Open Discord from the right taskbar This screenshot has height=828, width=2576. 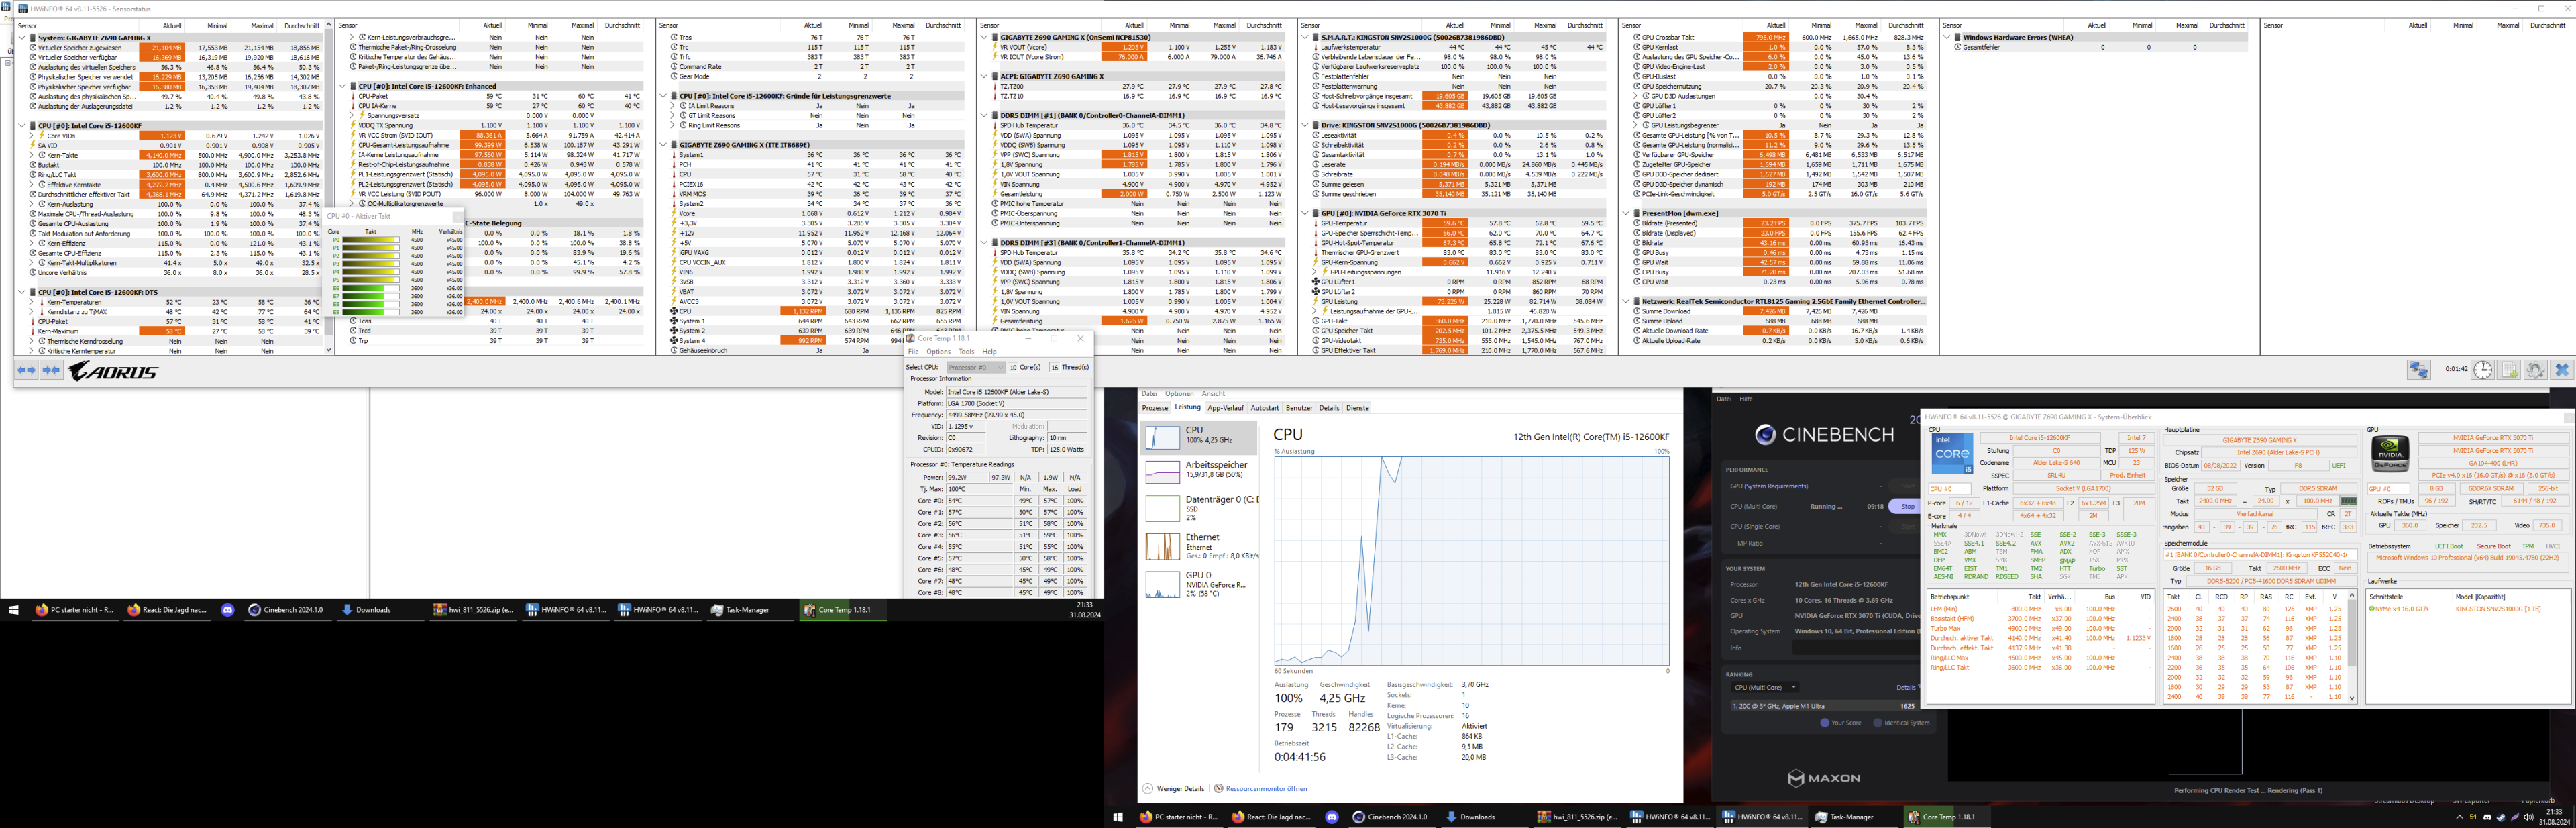[x=1331, y=817]
